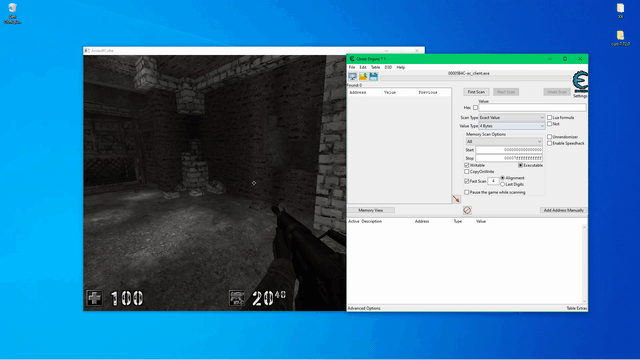Open Cheat Engine Settings logo
Image resolution: width=640 pixels, height=360 pixels.
[580, 83]
